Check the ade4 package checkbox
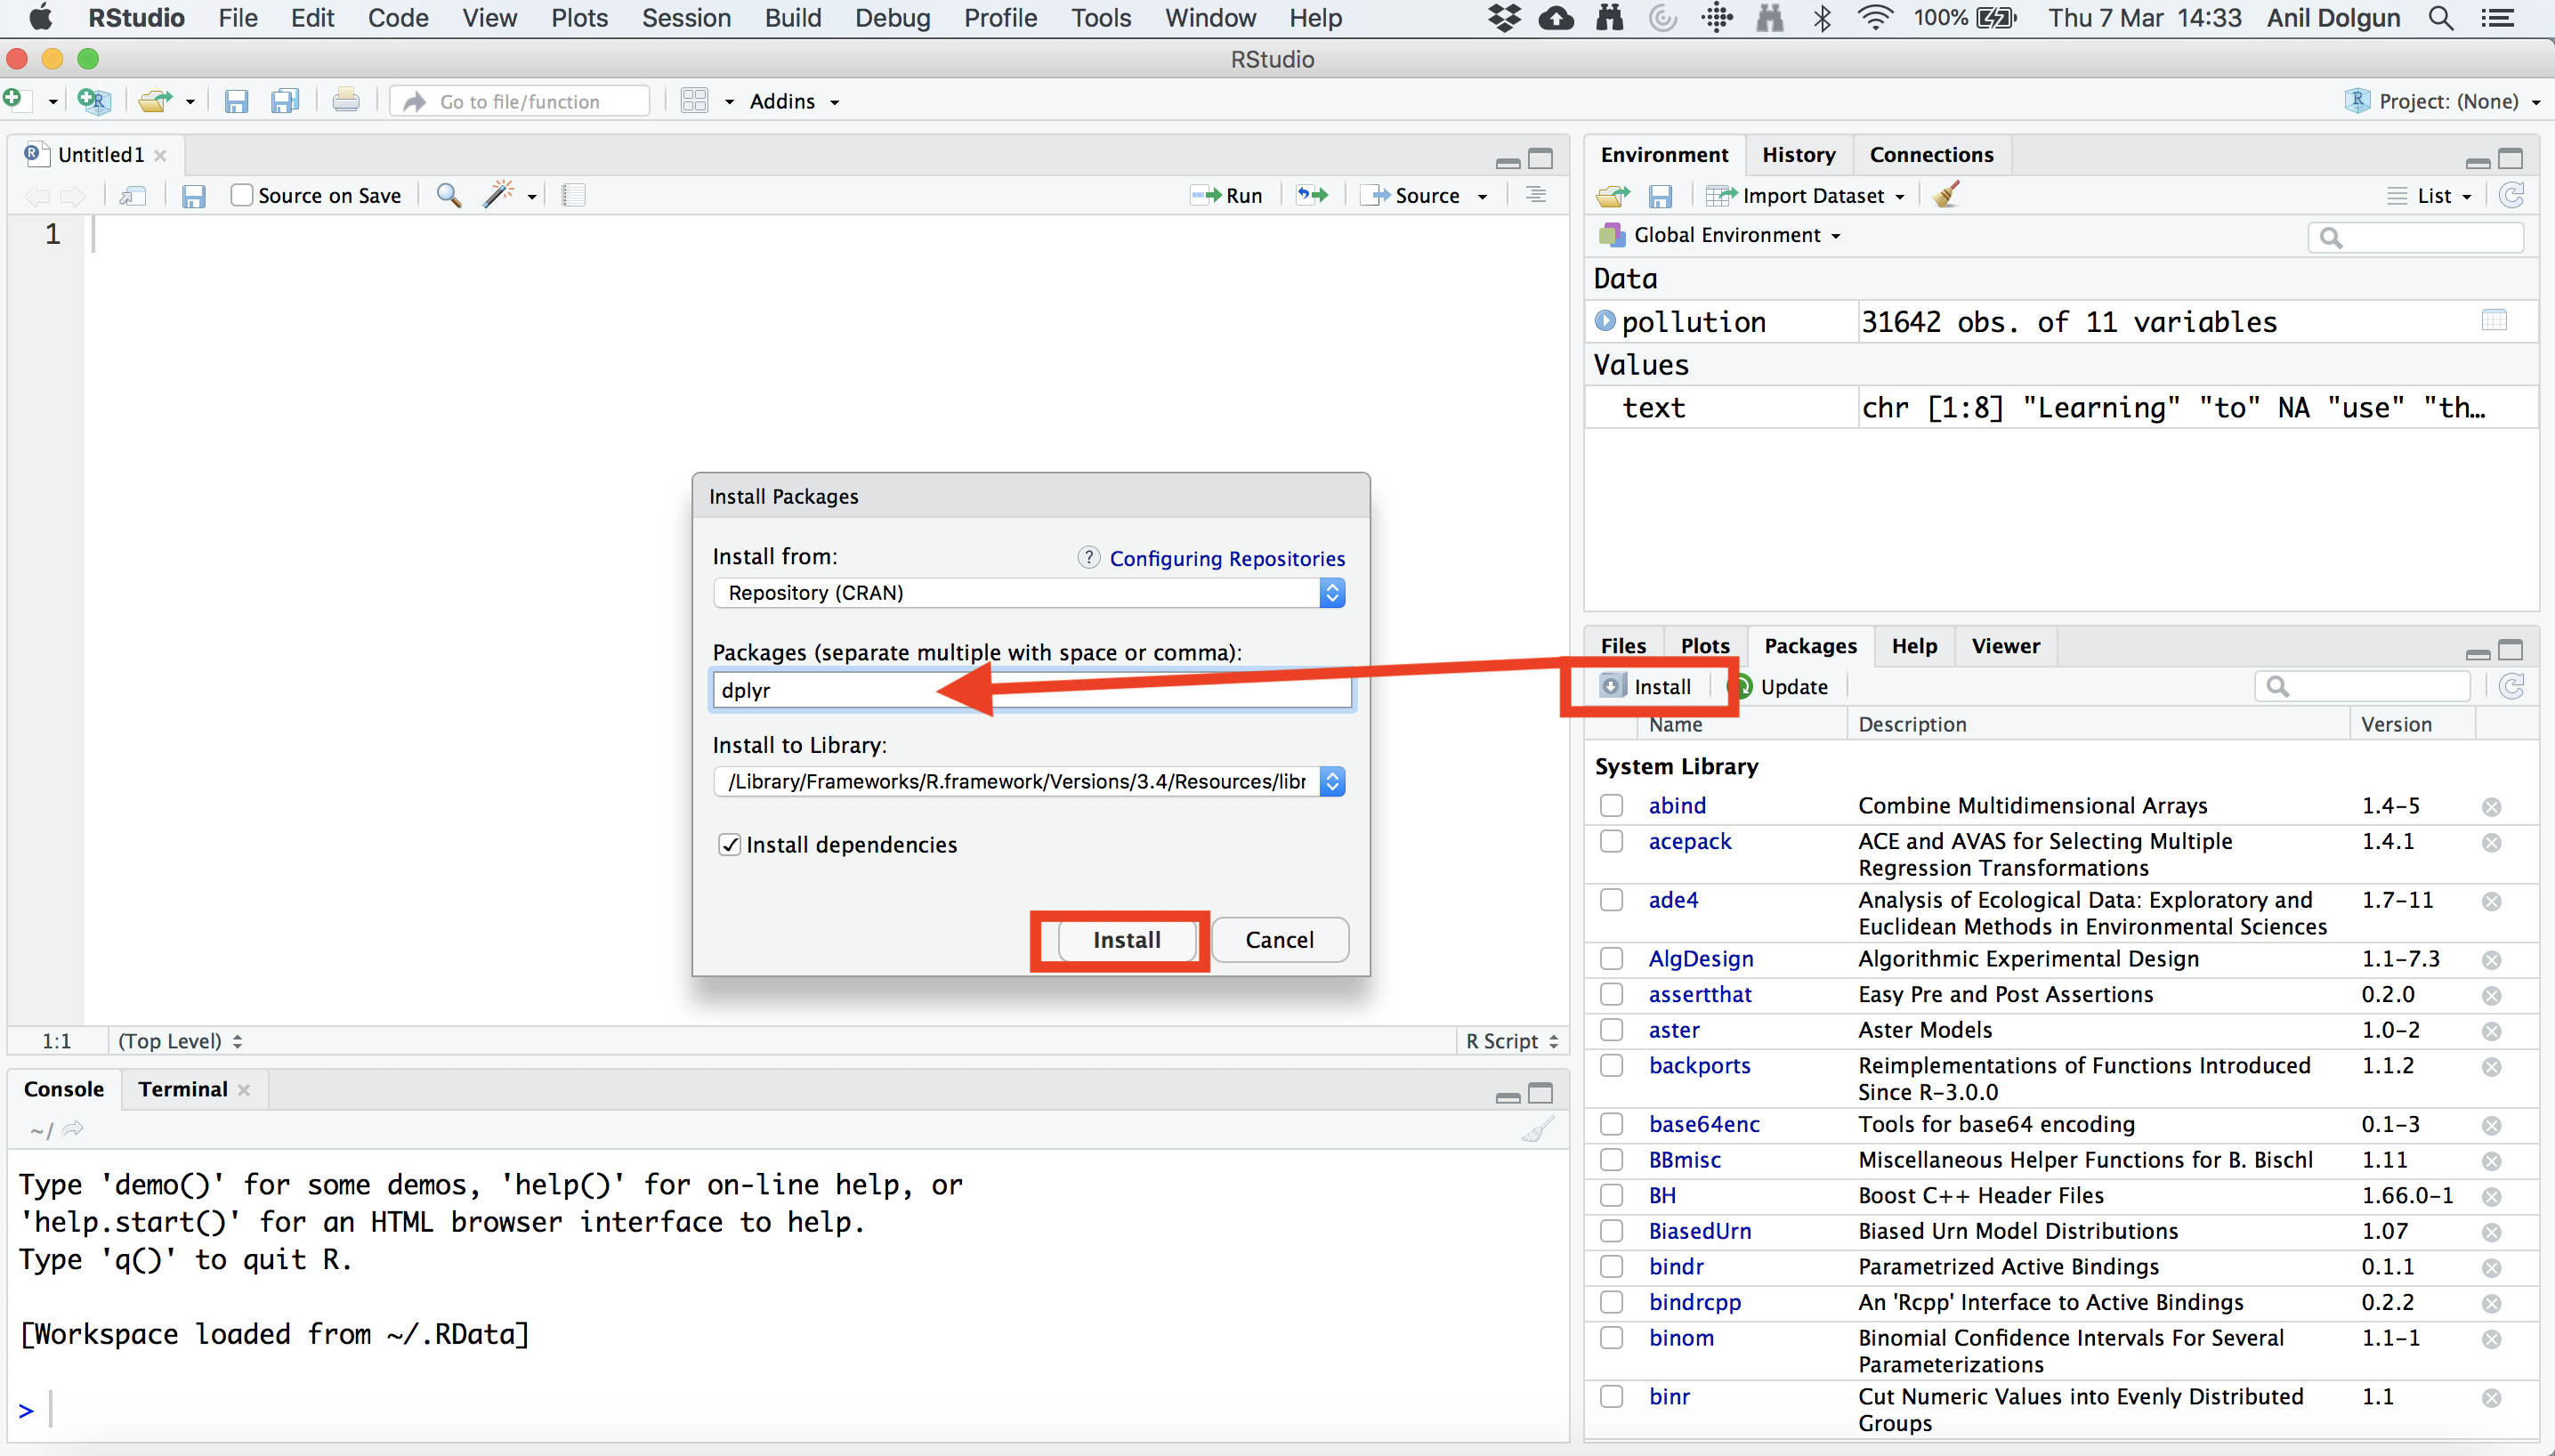The width and height of the screenshot is (2555, 1456). [1611, 900]
